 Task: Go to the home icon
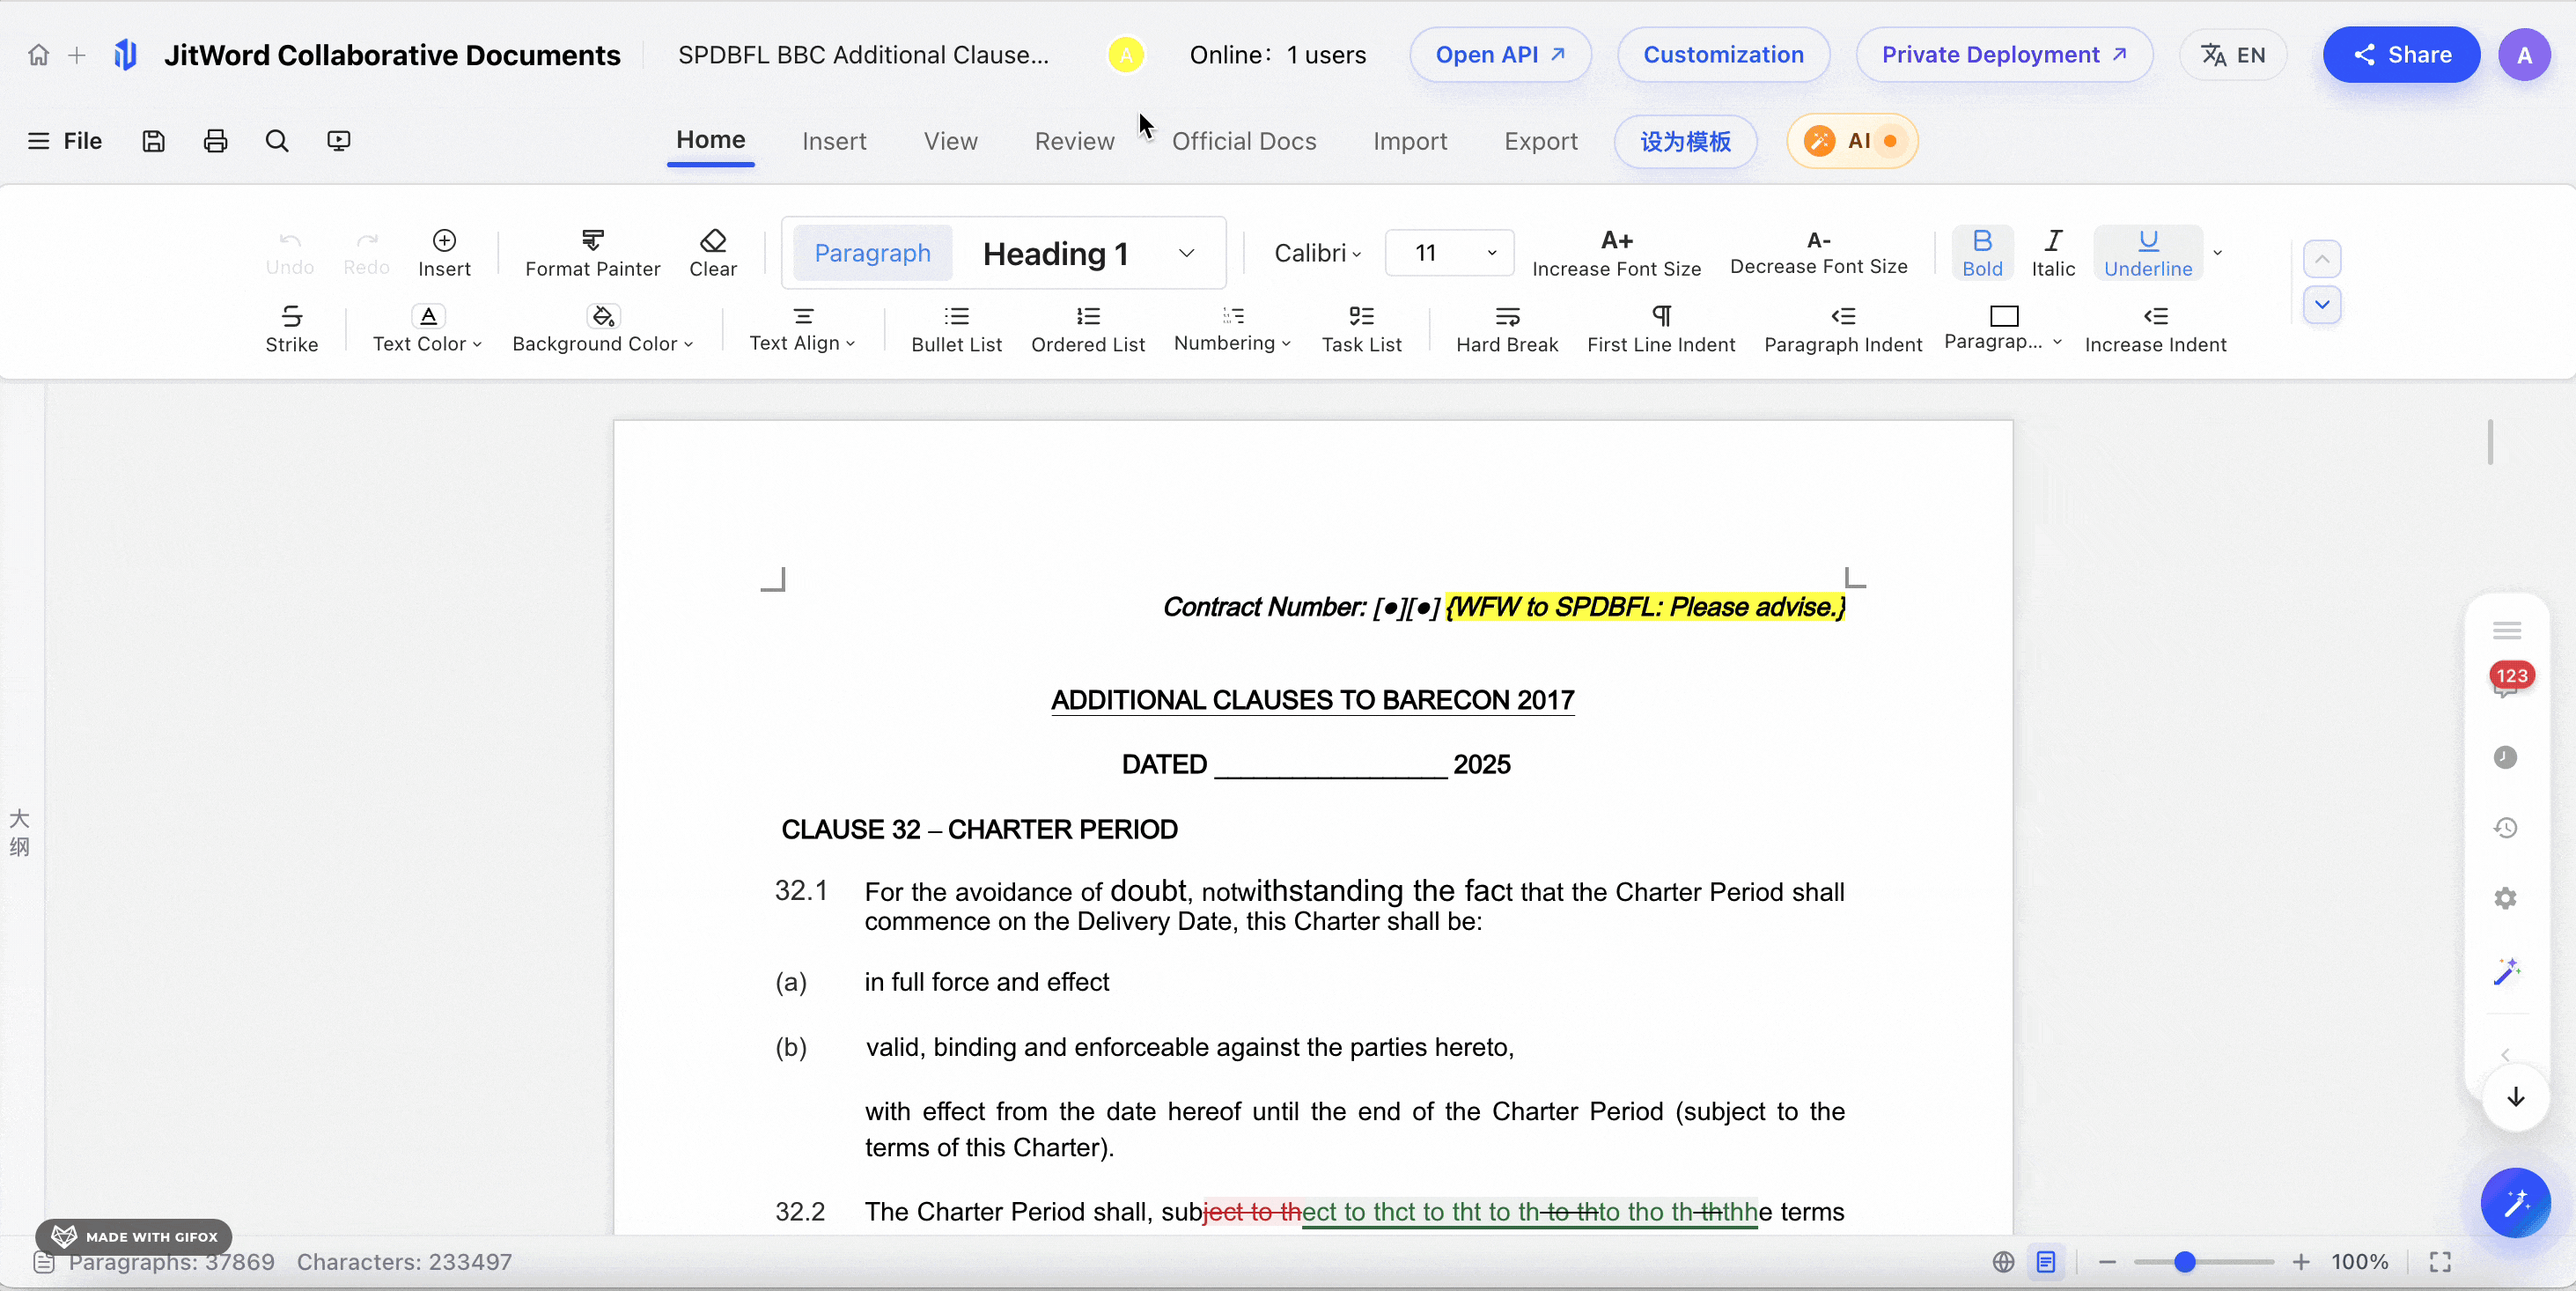click(x=38, y=55)
